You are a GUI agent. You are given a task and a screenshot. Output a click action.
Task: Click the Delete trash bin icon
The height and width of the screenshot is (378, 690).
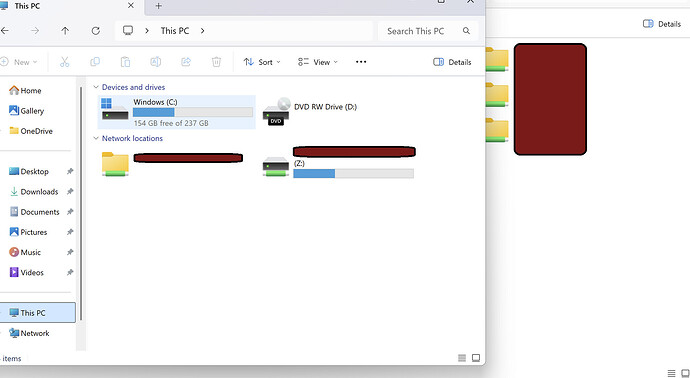click(217, 62)
